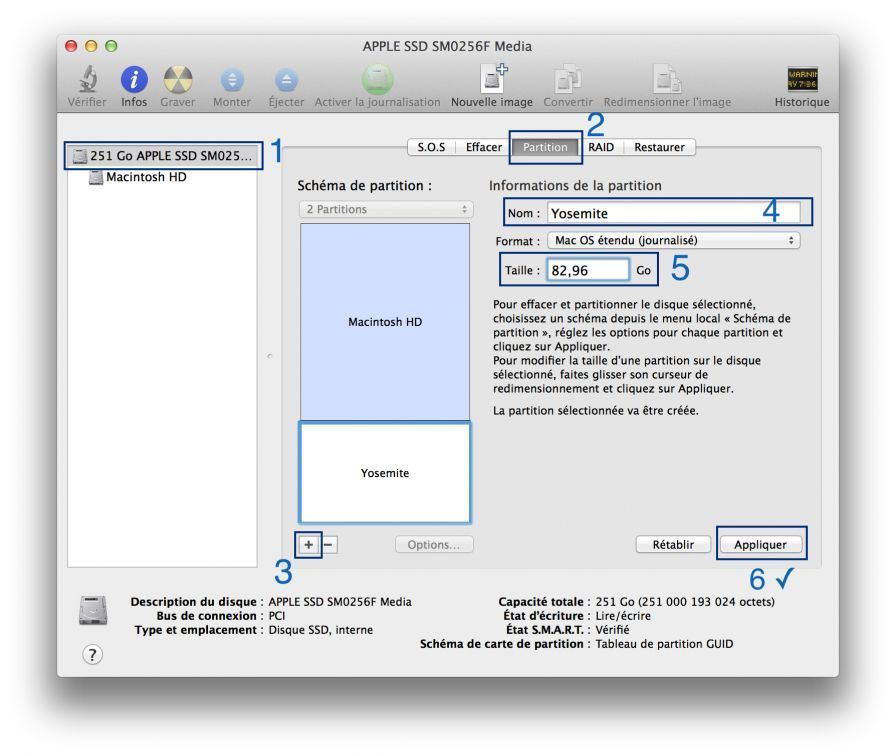Click the Nom field containing Yosemite
Image resolution: width=896 pixels, height=756 pixels.
(674, 213)
